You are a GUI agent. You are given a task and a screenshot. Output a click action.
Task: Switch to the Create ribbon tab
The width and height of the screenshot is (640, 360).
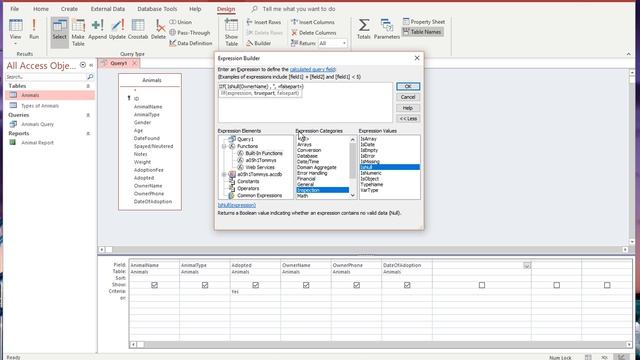pyautogui.click(x=69, y=9)
